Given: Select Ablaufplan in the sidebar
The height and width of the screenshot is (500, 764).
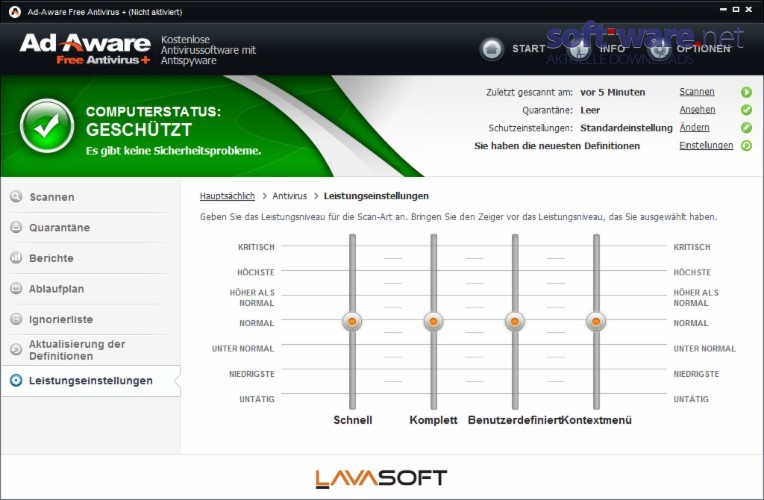Looking at the screenshot, I should point(91,289).
